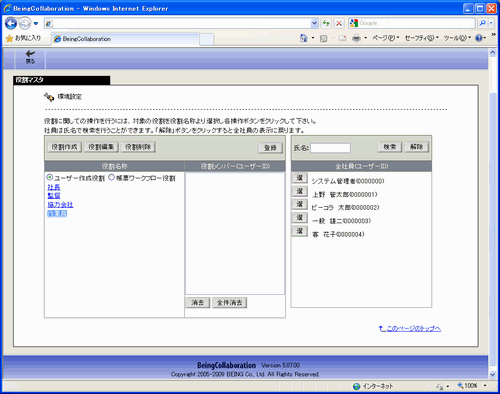The image size is (500, 394).
Task: Open the zoom level dropdown arrow
Action: (485, 386)
